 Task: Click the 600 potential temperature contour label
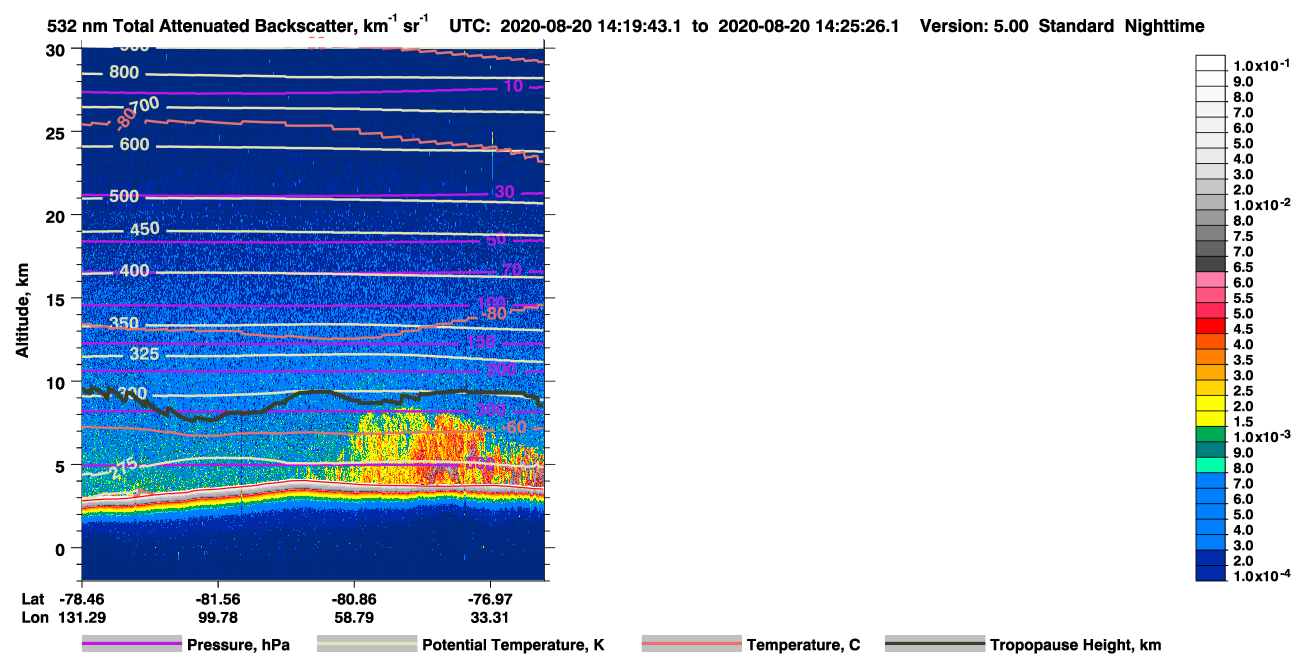click(134, 144)
